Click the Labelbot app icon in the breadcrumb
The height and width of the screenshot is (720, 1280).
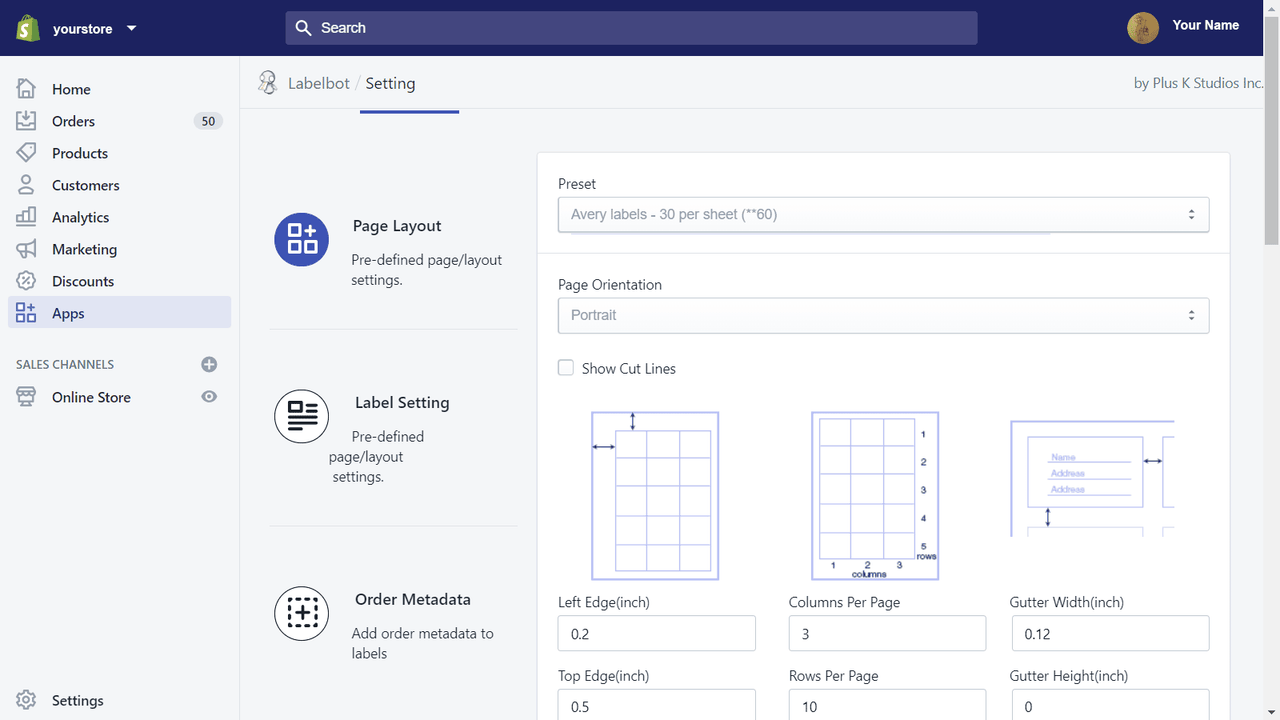(x=267, y=82)
